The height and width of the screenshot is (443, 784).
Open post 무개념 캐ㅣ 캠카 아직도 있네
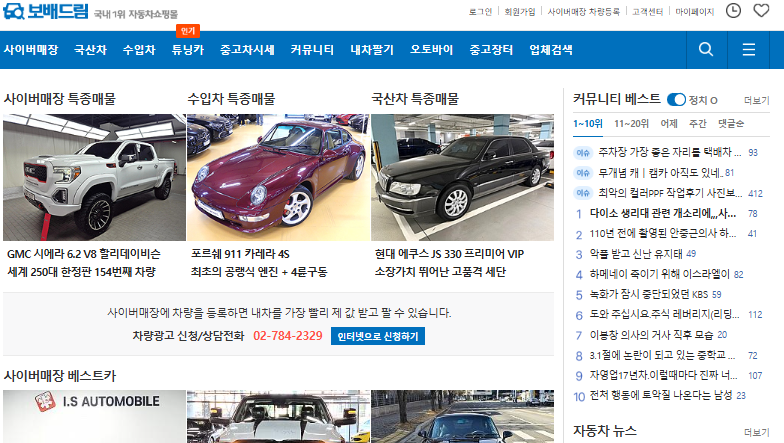(660, 172)
